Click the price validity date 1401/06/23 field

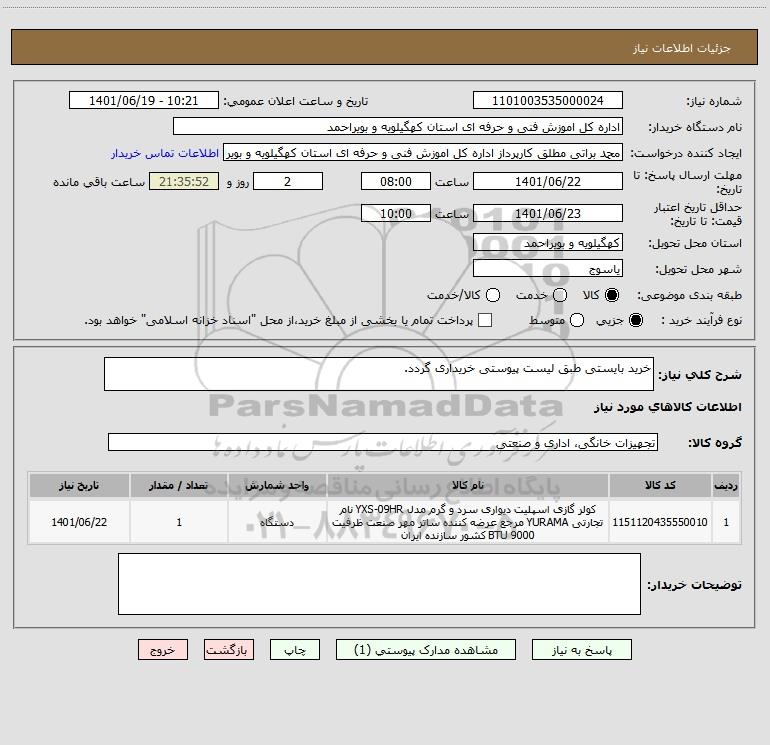coord(548,213)
